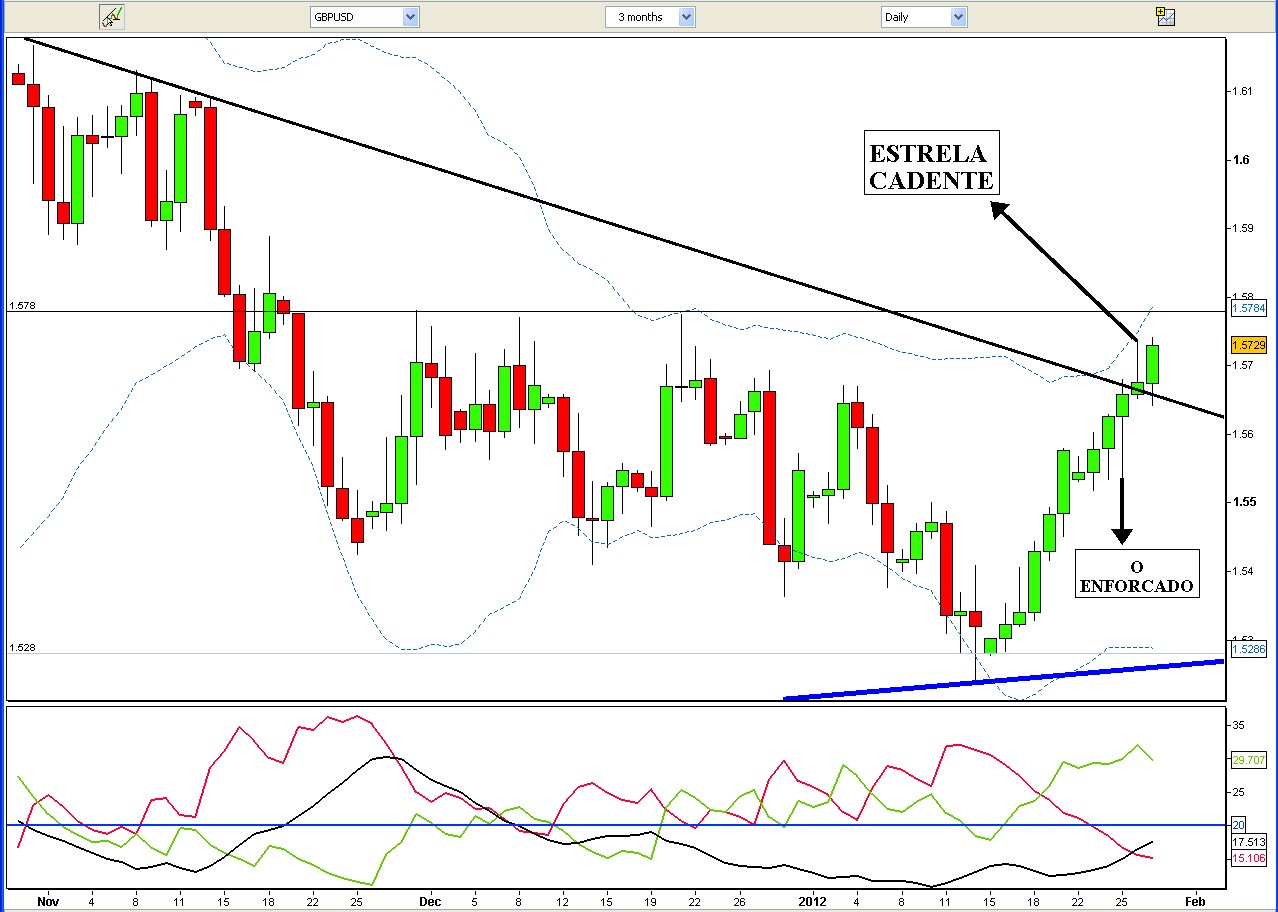Open the chart drawing tools icon
This screenshot has width=1278, height=912.
point(112,16)
